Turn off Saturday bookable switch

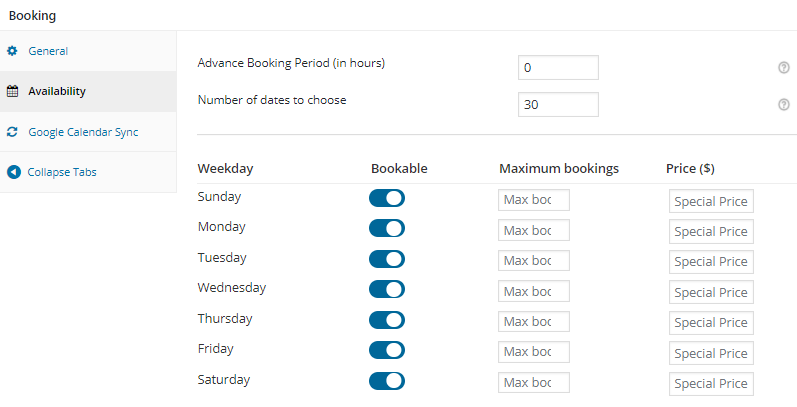387,381
